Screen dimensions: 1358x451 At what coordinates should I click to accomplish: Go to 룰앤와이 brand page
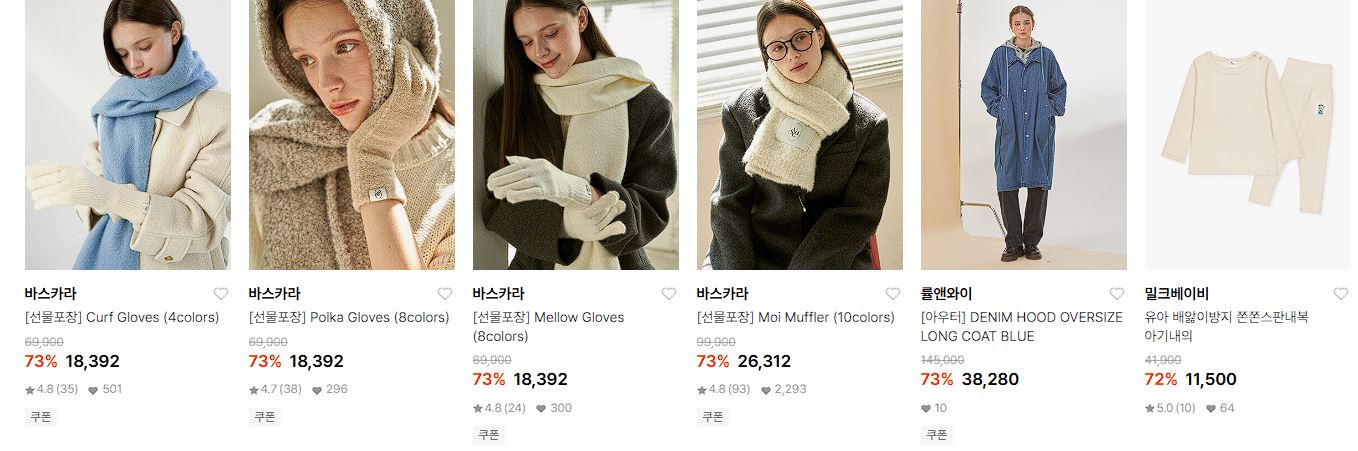947,294
